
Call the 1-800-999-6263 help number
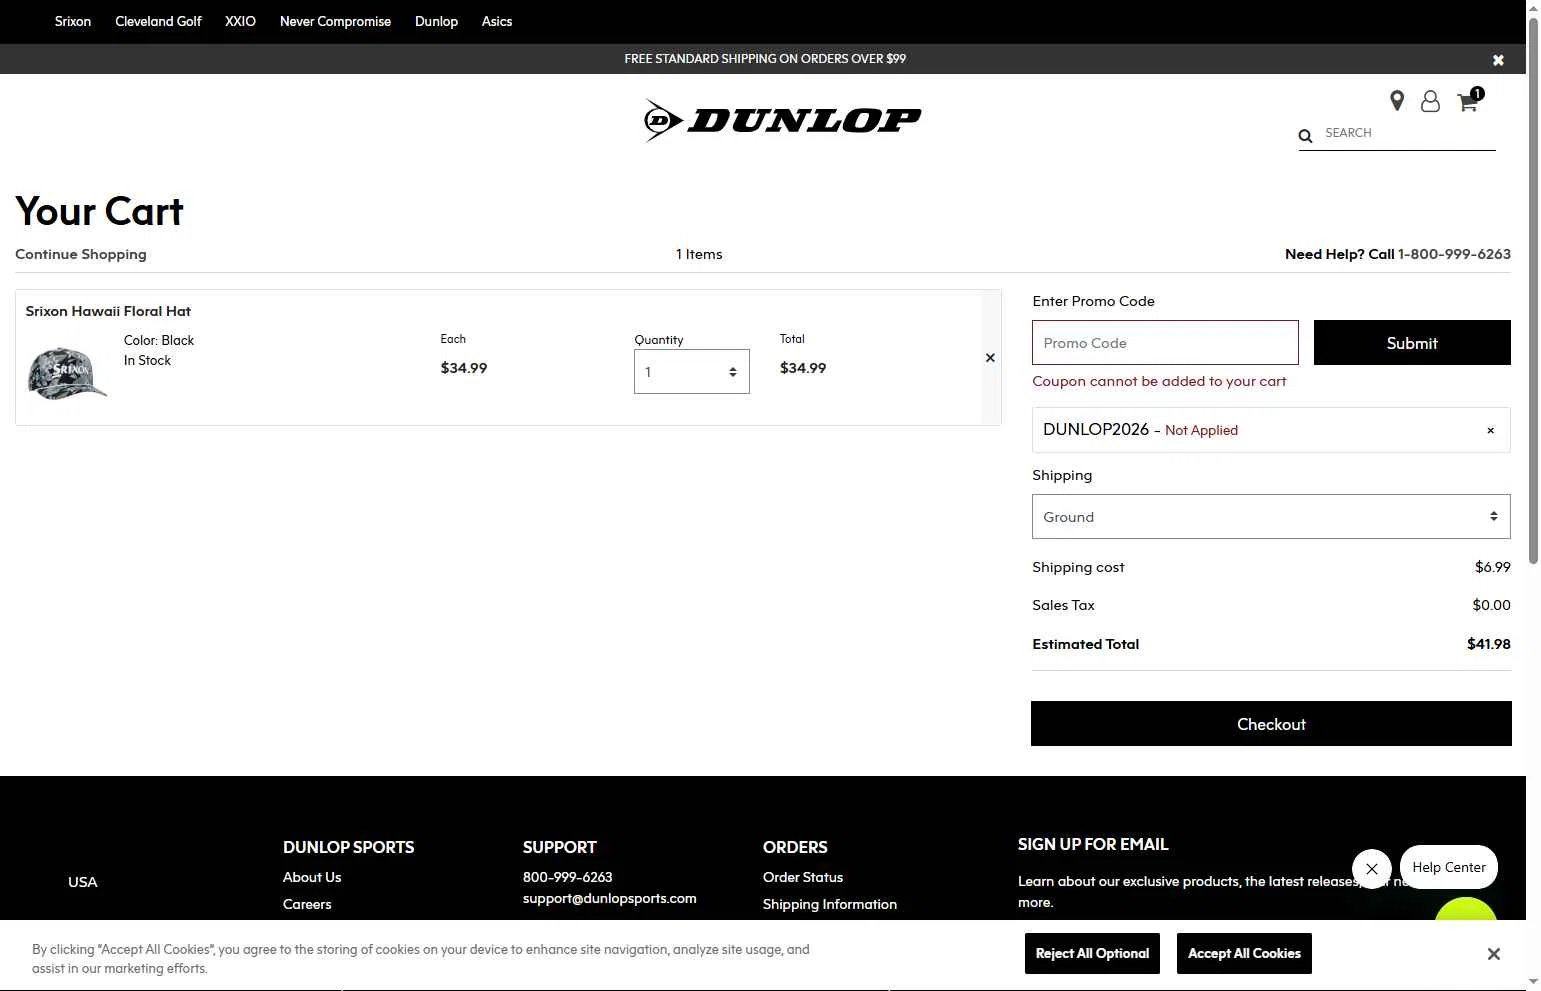click(1454, 254)
